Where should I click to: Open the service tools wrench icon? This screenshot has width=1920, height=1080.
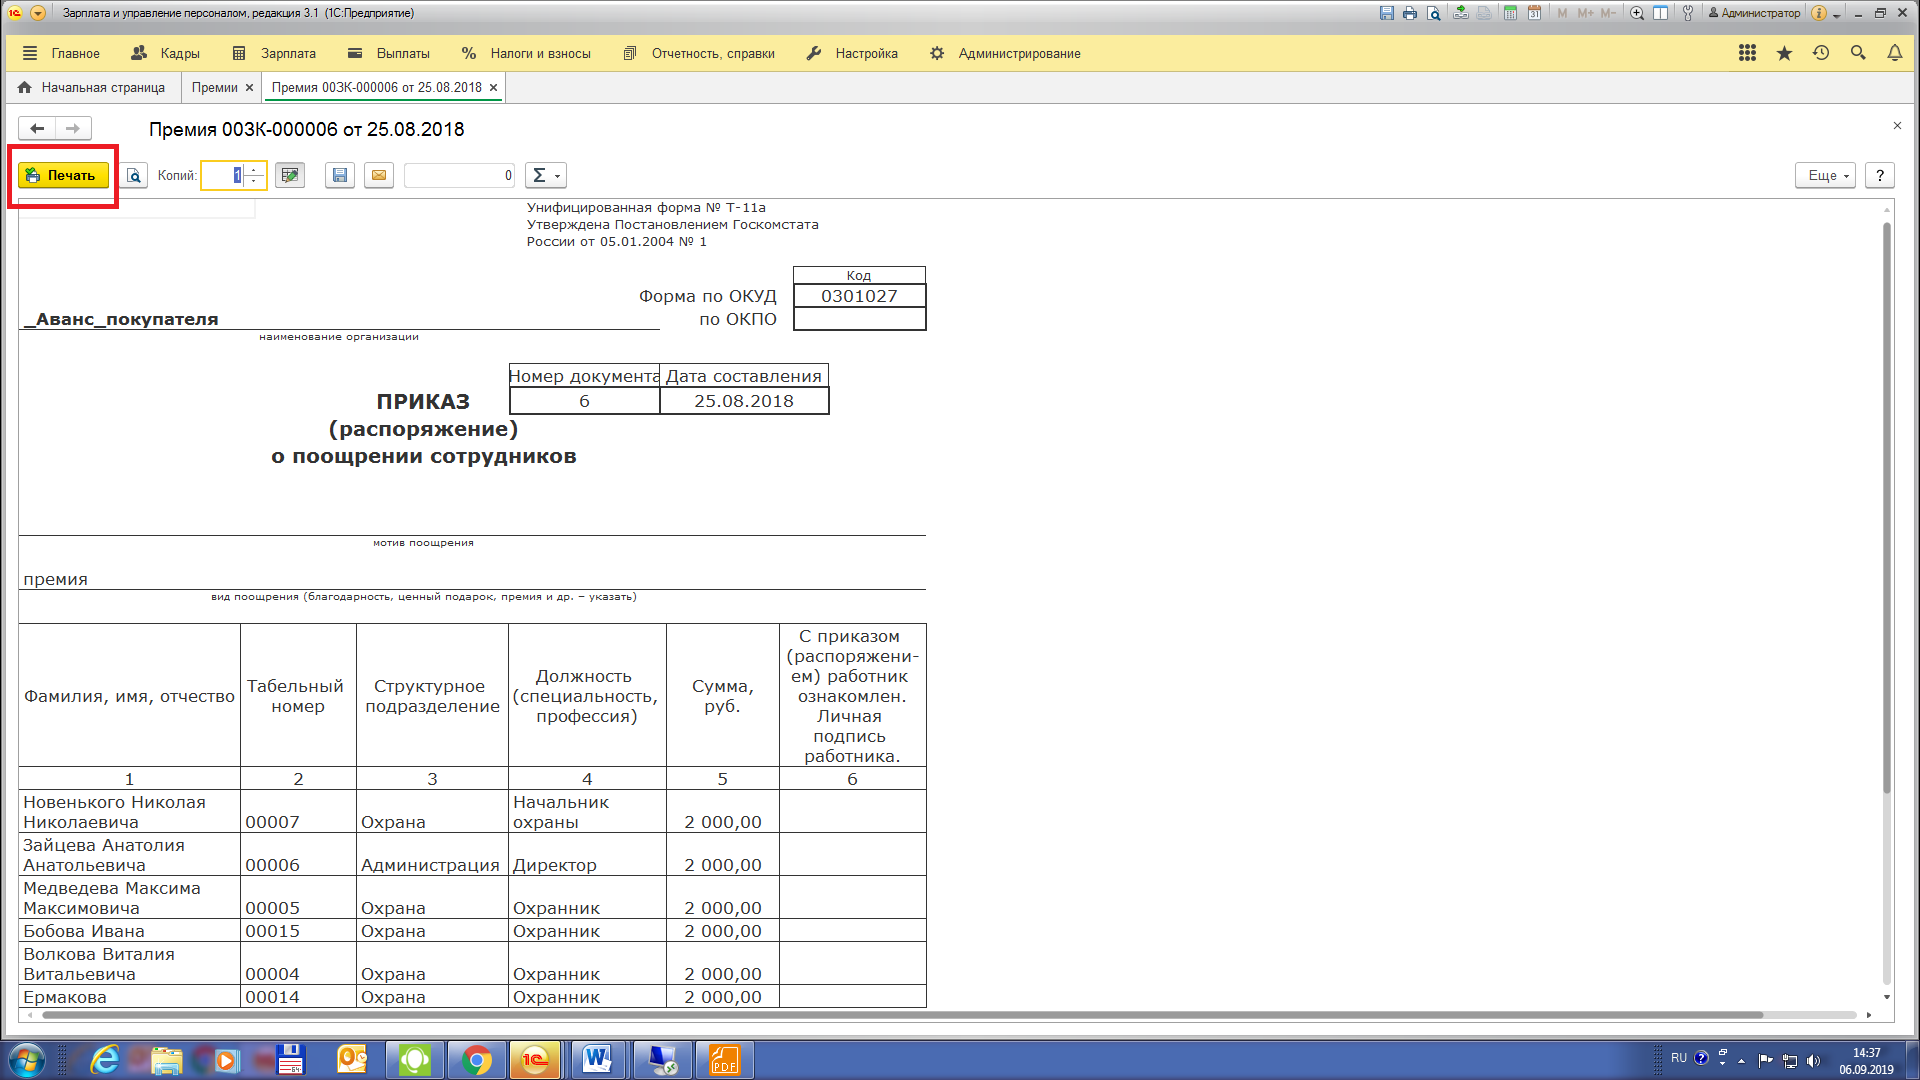(1688, 13)
